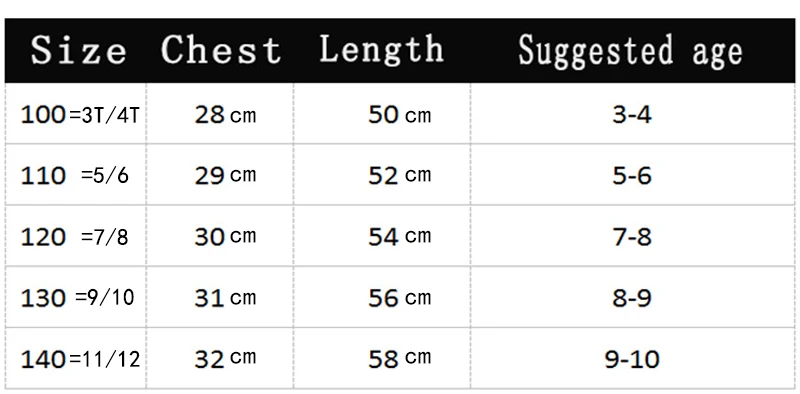This screenshot has width=800, height=394.
Task: Click the 28 cm chest value
Action: coord(225,115)
